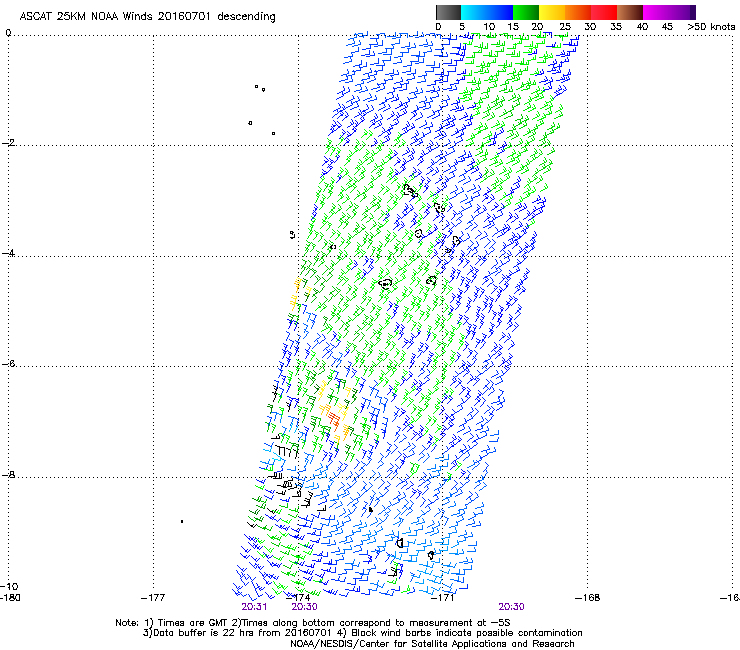The image size is (740, 650).
Task: Click the 'NOAA/NESDIS/Center for Satellite Applications and Research' credit
Action: pos(432,643)
